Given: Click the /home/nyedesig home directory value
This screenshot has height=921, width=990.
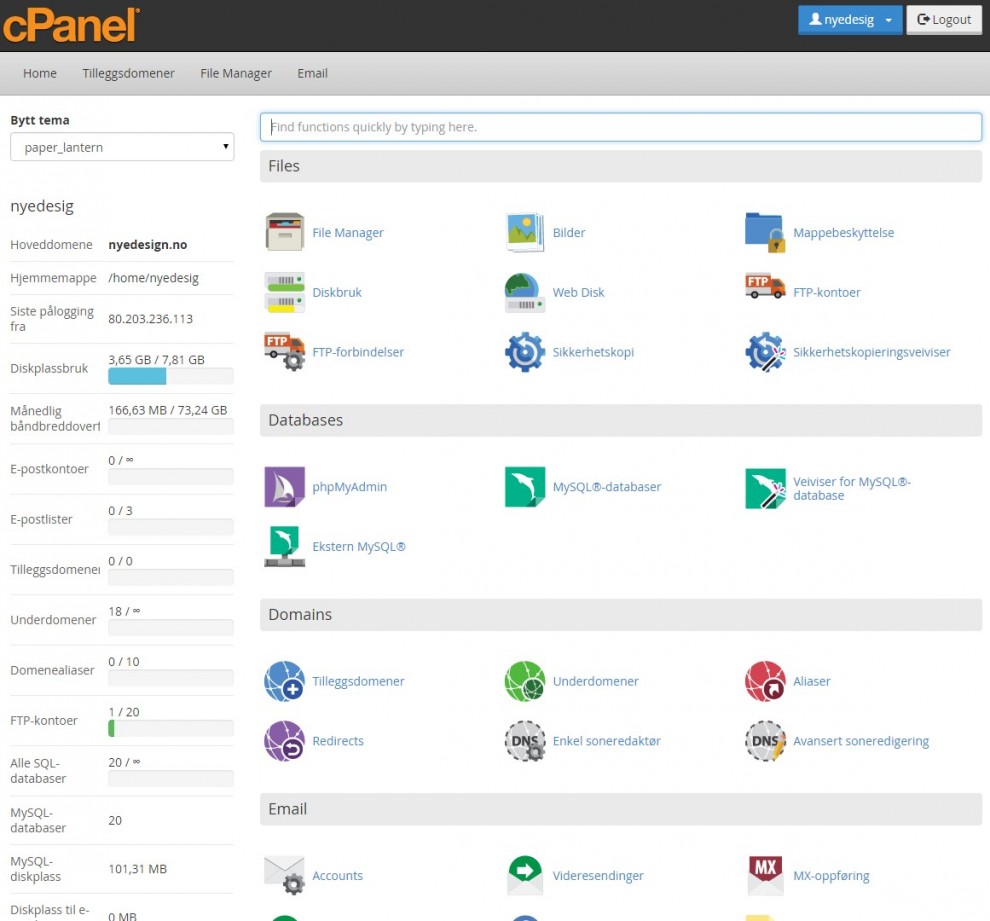Looking at the screenshot, I should pos(153,278).
